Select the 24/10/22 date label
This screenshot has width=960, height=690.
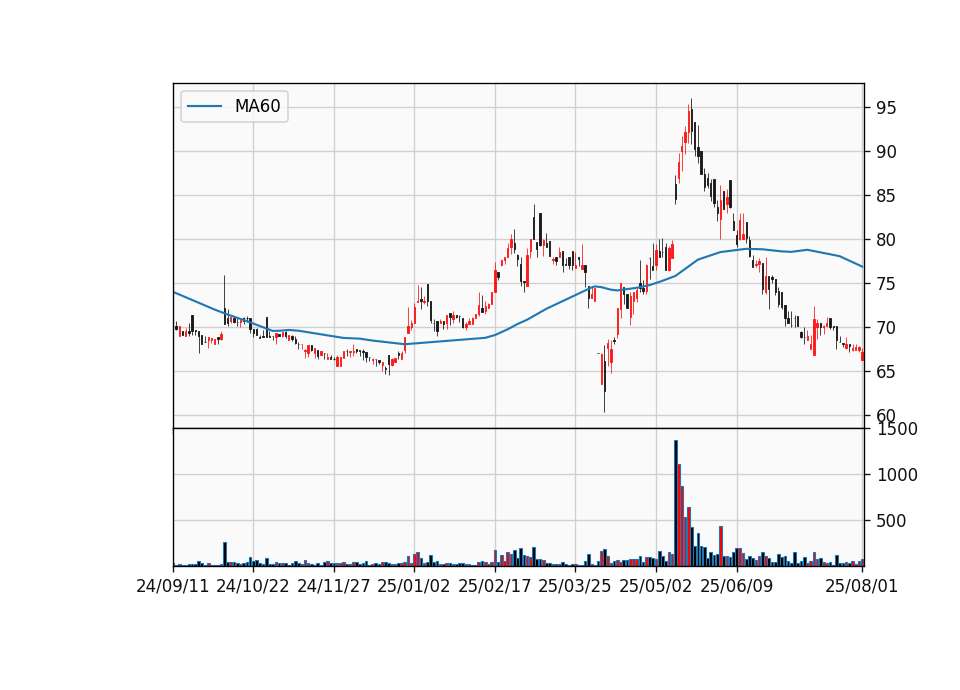253,586
